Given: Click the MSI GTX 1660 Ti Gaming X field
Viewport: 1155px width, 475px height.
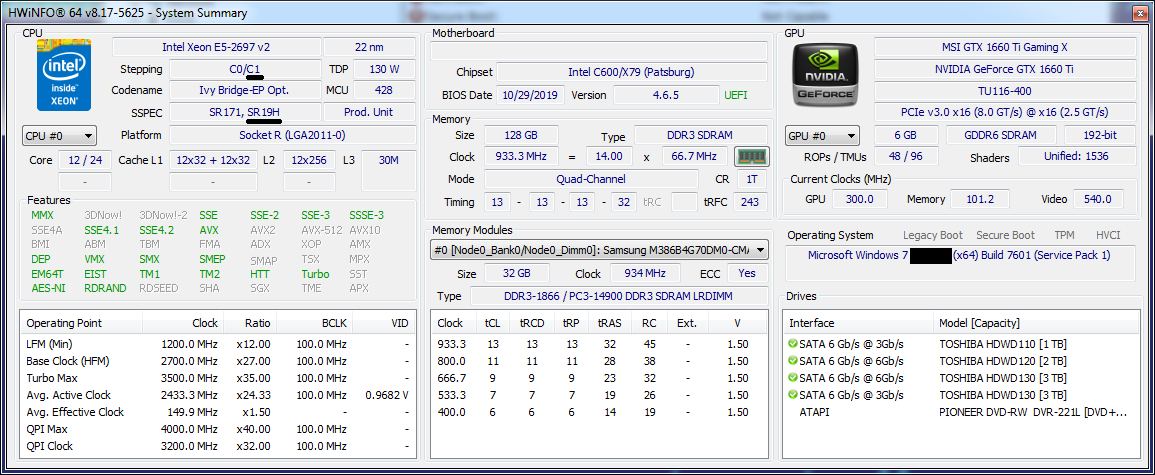Looking at the screenshot, I should [1005, 47].
